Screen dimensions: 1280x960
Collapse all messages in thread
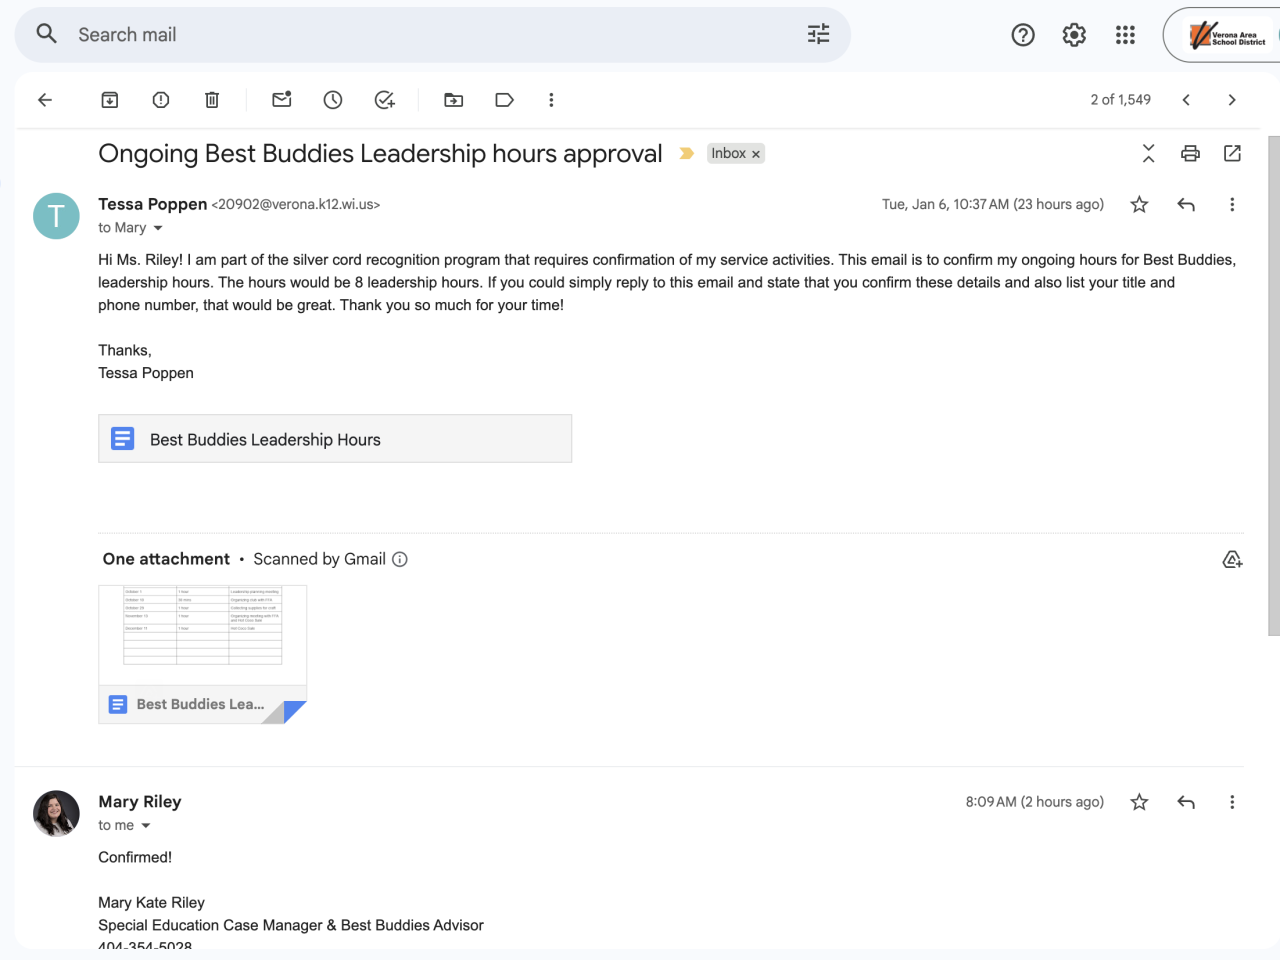pyautogui.click(x=1148, y=153)
